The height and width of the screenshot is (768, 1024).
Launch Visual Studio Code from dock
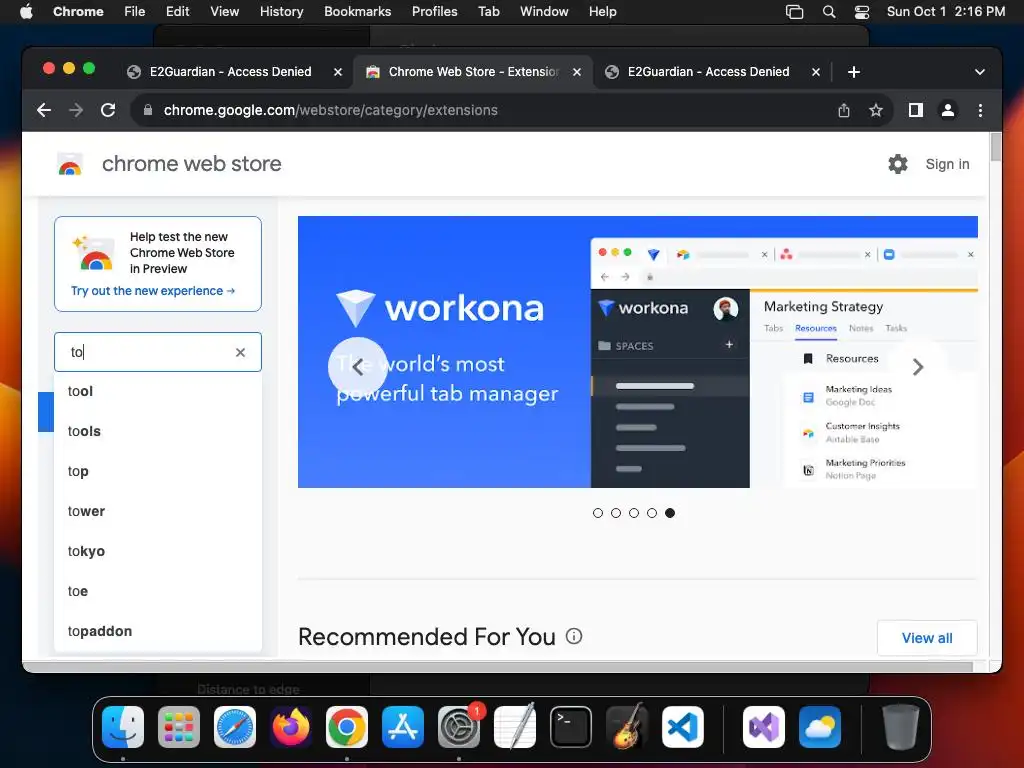(x=682, y=727)
